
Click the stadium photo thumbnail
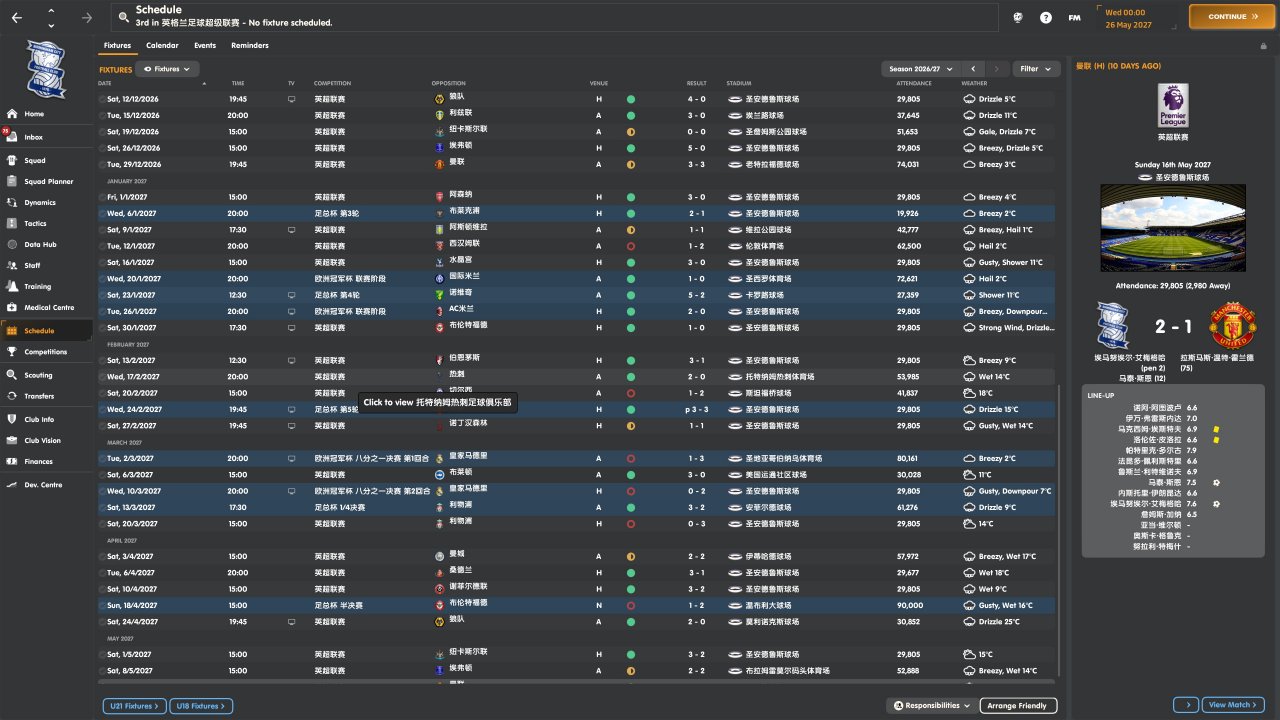coord(1172,227)
